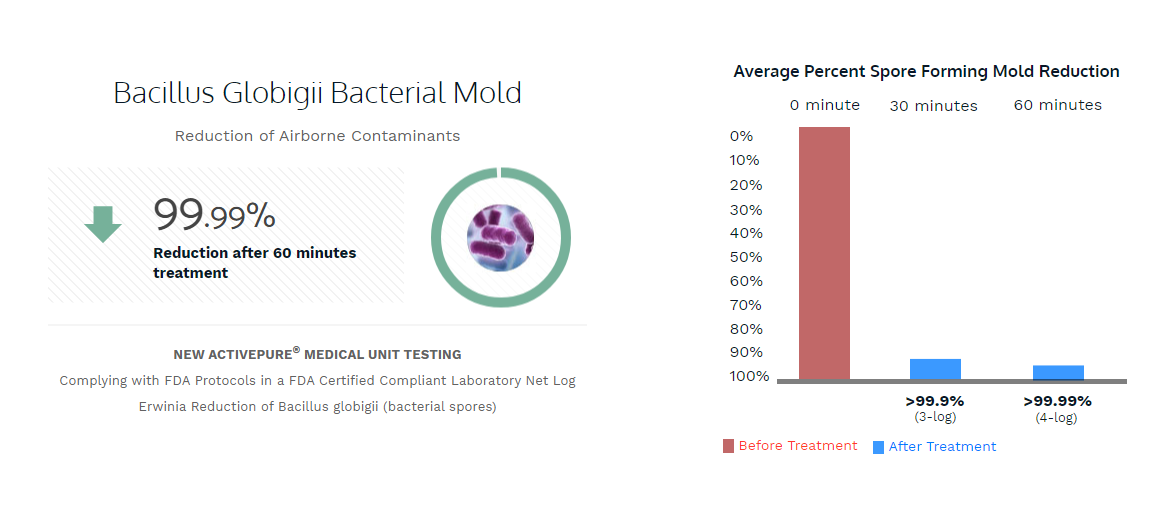Click the blue 60 minutes bar
The image size is (1173, 507).
click(1059, 372)
